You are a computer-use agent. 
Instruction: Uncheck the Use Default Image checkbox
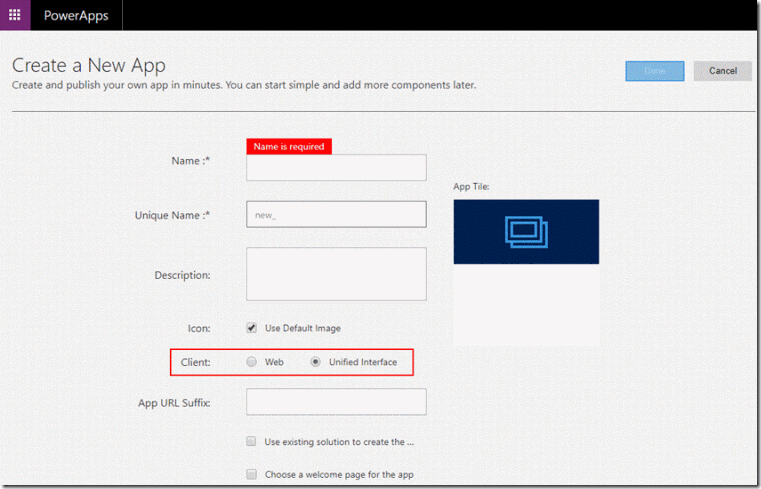click(251, 327)
